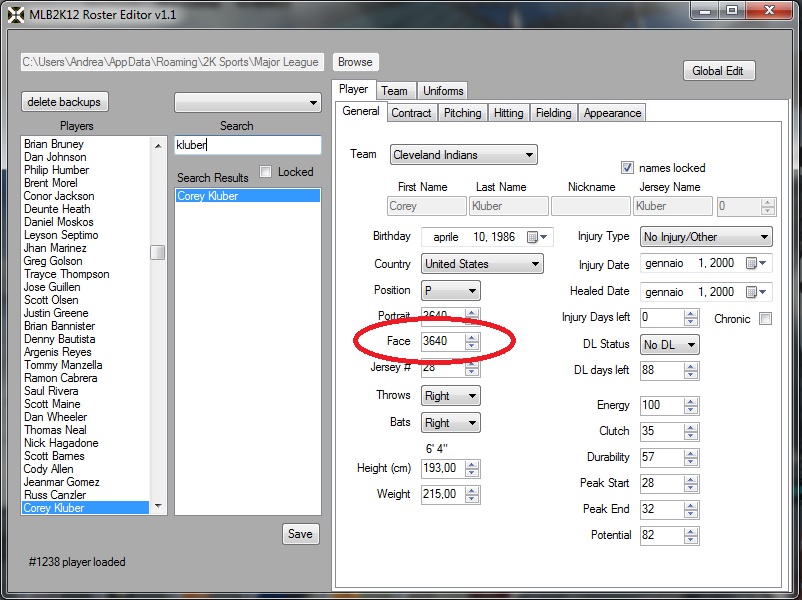Viewport: 802px width, 600px height.
Task: Click the Players list scrollbar thumb
Action: pyautogui.click(x=158, y=253)
